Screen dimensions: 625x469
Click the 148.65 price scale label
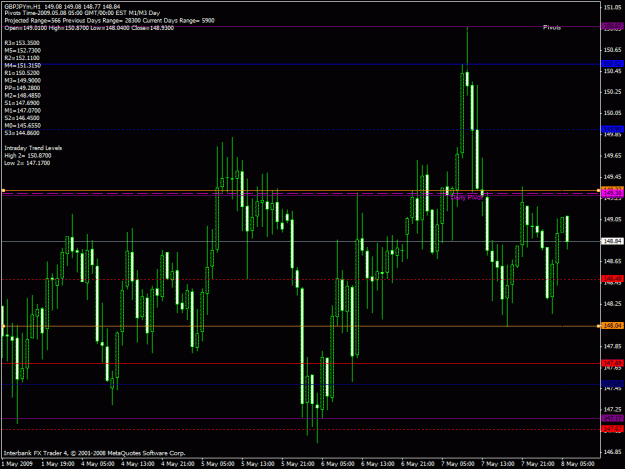[x=613, y=261]
